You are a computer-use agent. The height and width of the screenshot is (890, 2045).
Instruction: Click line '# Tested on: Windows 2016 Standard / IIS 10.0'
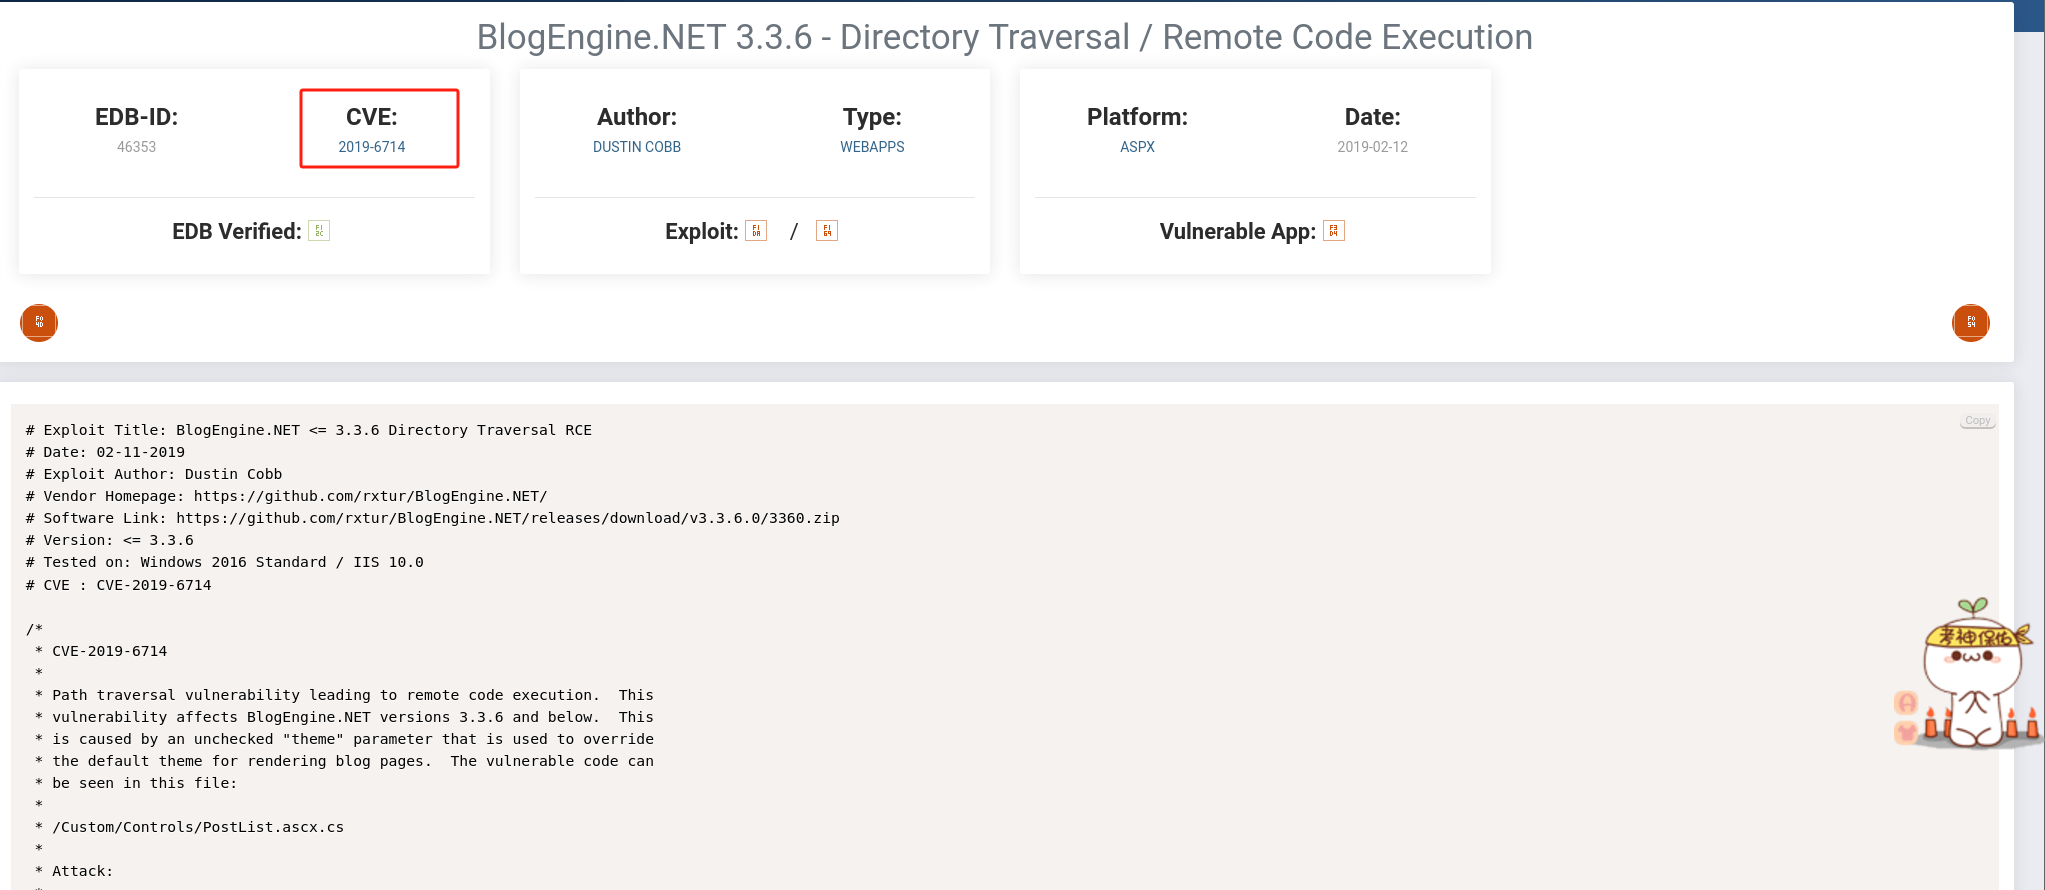225,562
